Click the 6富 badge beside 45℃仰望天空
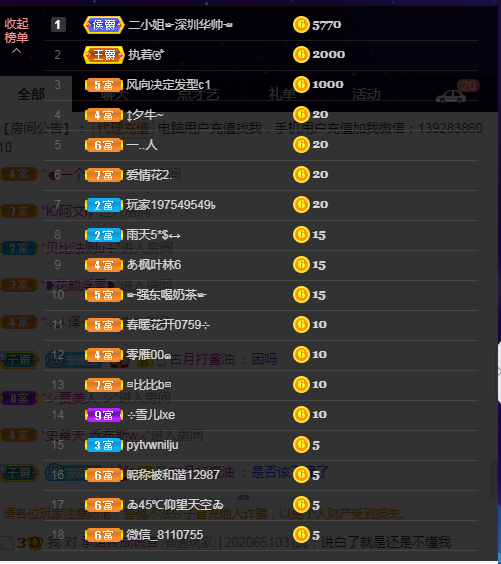This screenshot has width=501, height=564. tap(104, 505)
